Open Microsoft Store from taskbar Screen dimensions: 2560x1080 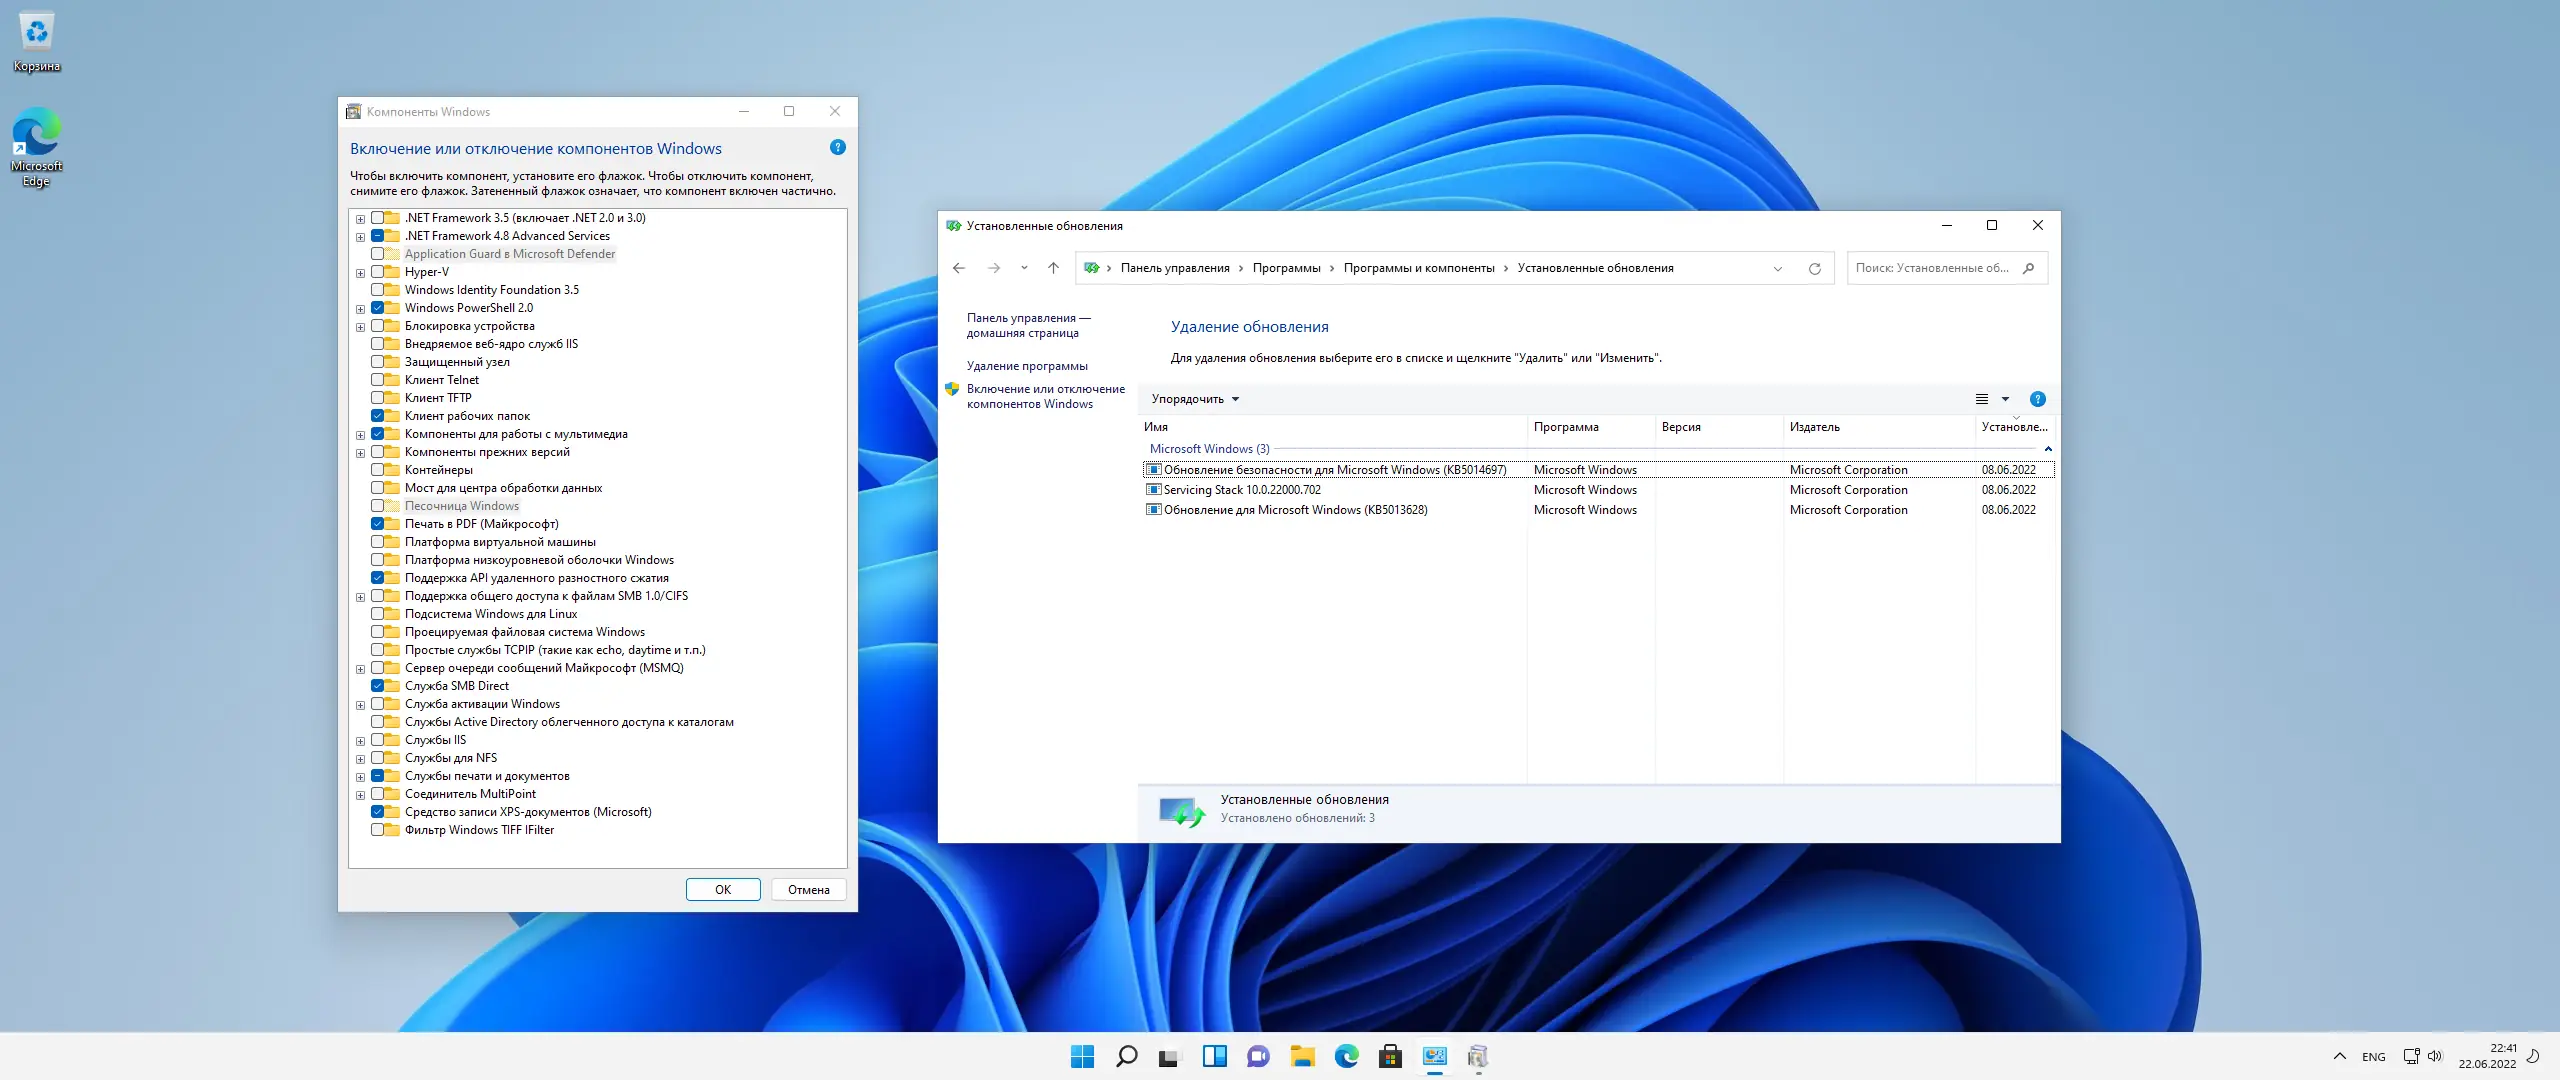(x=1390, y=1056)
